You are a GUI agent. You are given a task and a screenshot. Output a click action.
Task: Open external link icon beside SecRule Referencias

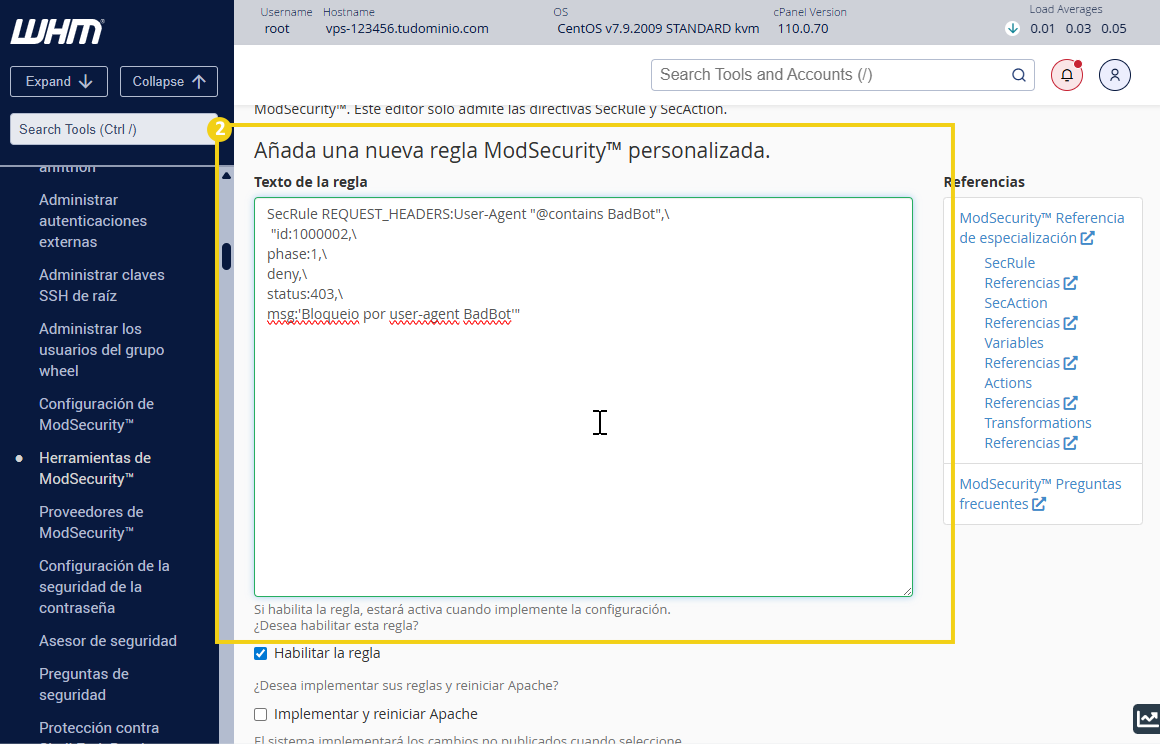(1070, 283)
